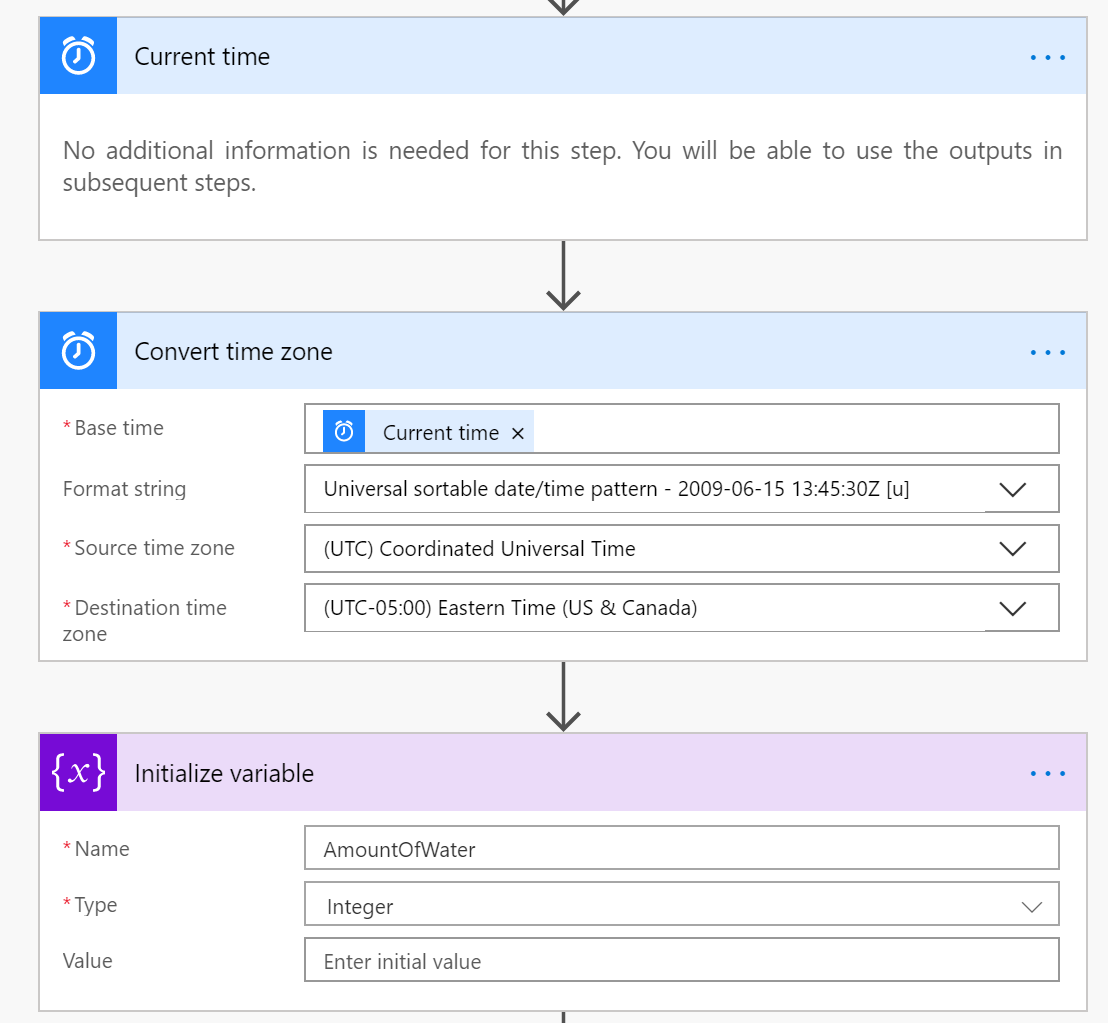This screenshot has height=1023, width=1108.
Task: Open the Source time zone dropdown
Action: pos(1012,549)
